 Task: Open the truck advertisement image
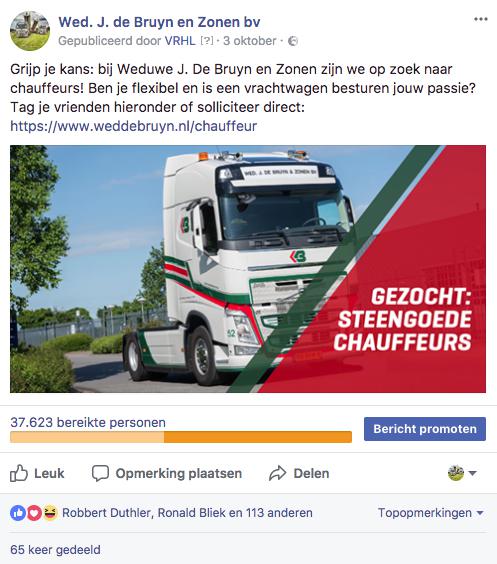coord(248,269)
